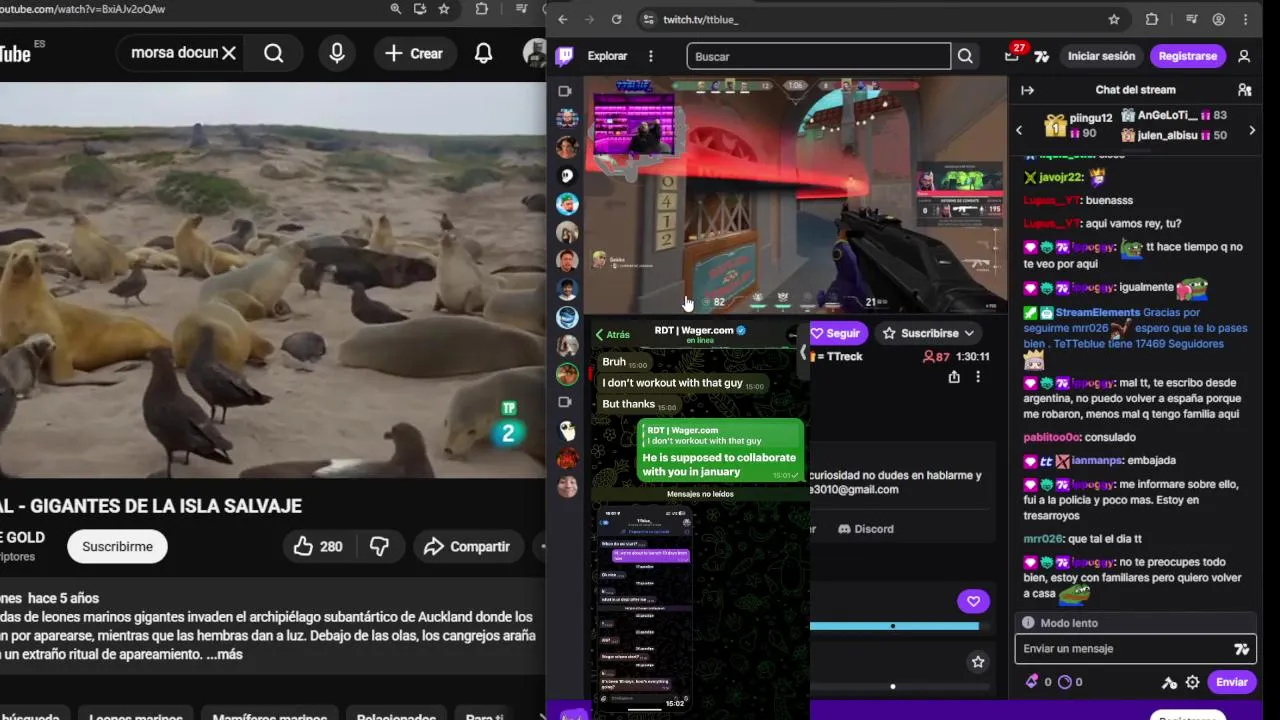
Task: Open Chrome three-dot menu in Twitch window
Action: click(x=1246, y=19)
